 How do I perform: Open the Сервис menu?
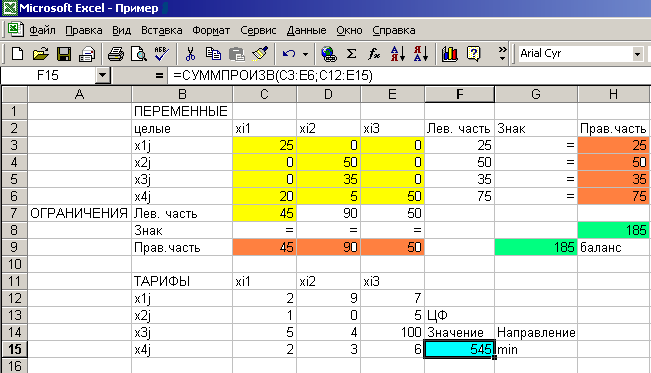pos(258,30)
